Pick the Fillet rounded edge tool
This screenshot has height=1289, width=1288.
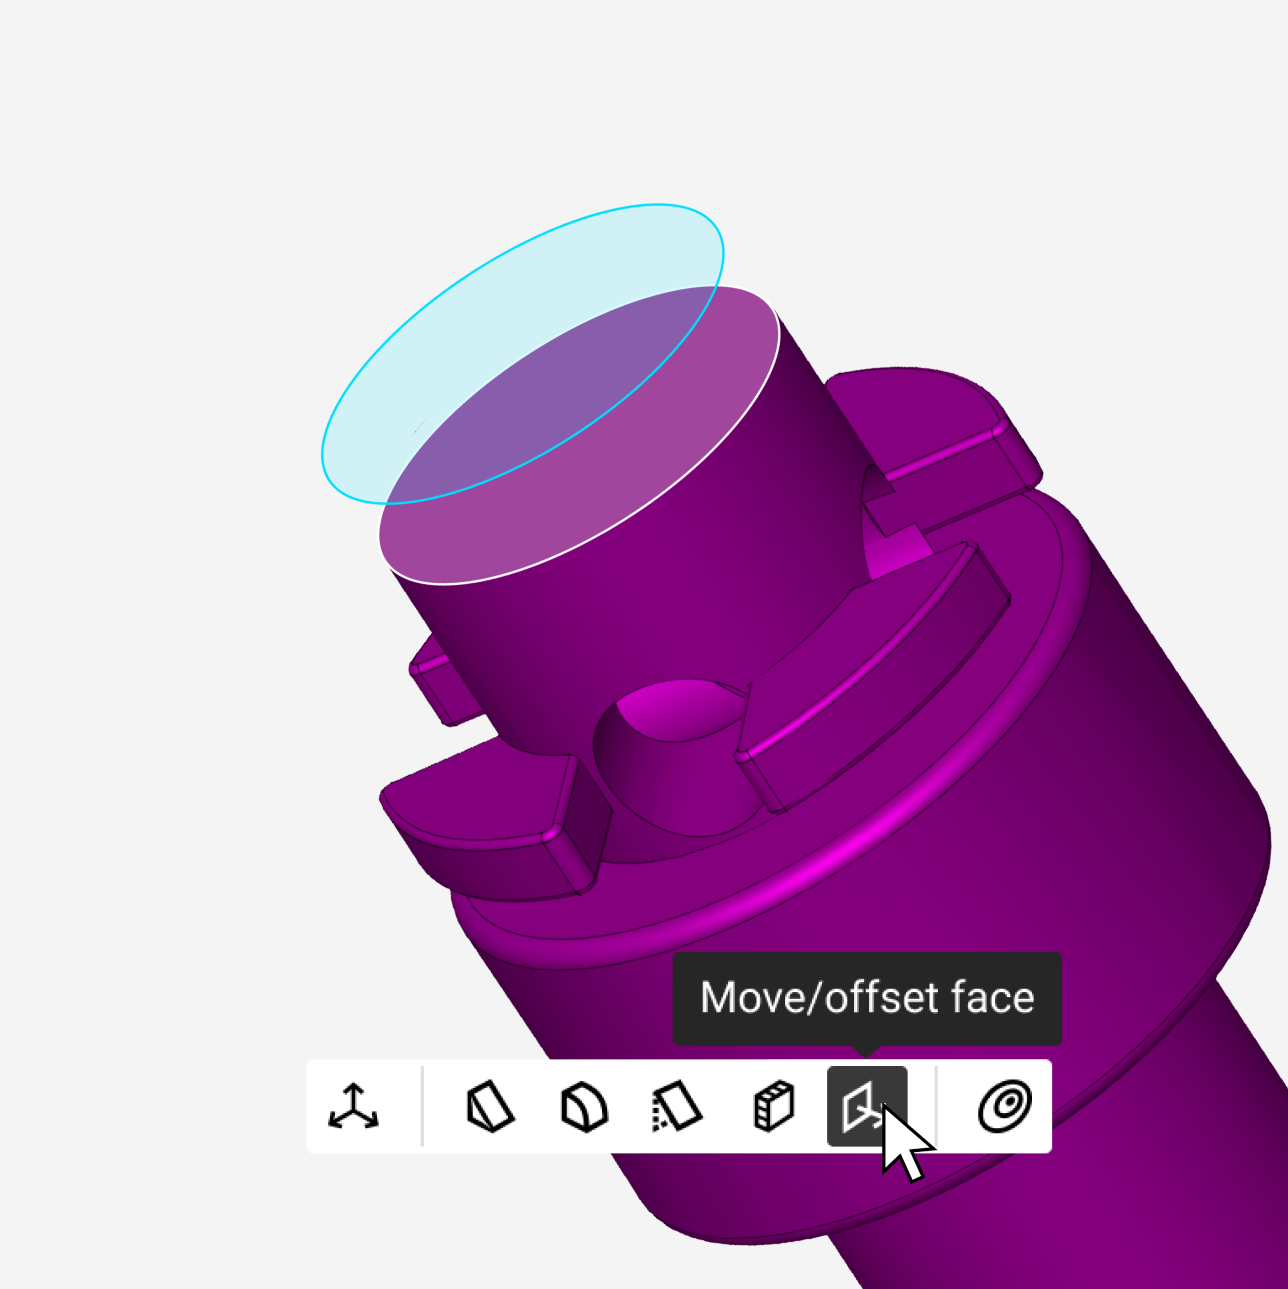pos(583,1106)
